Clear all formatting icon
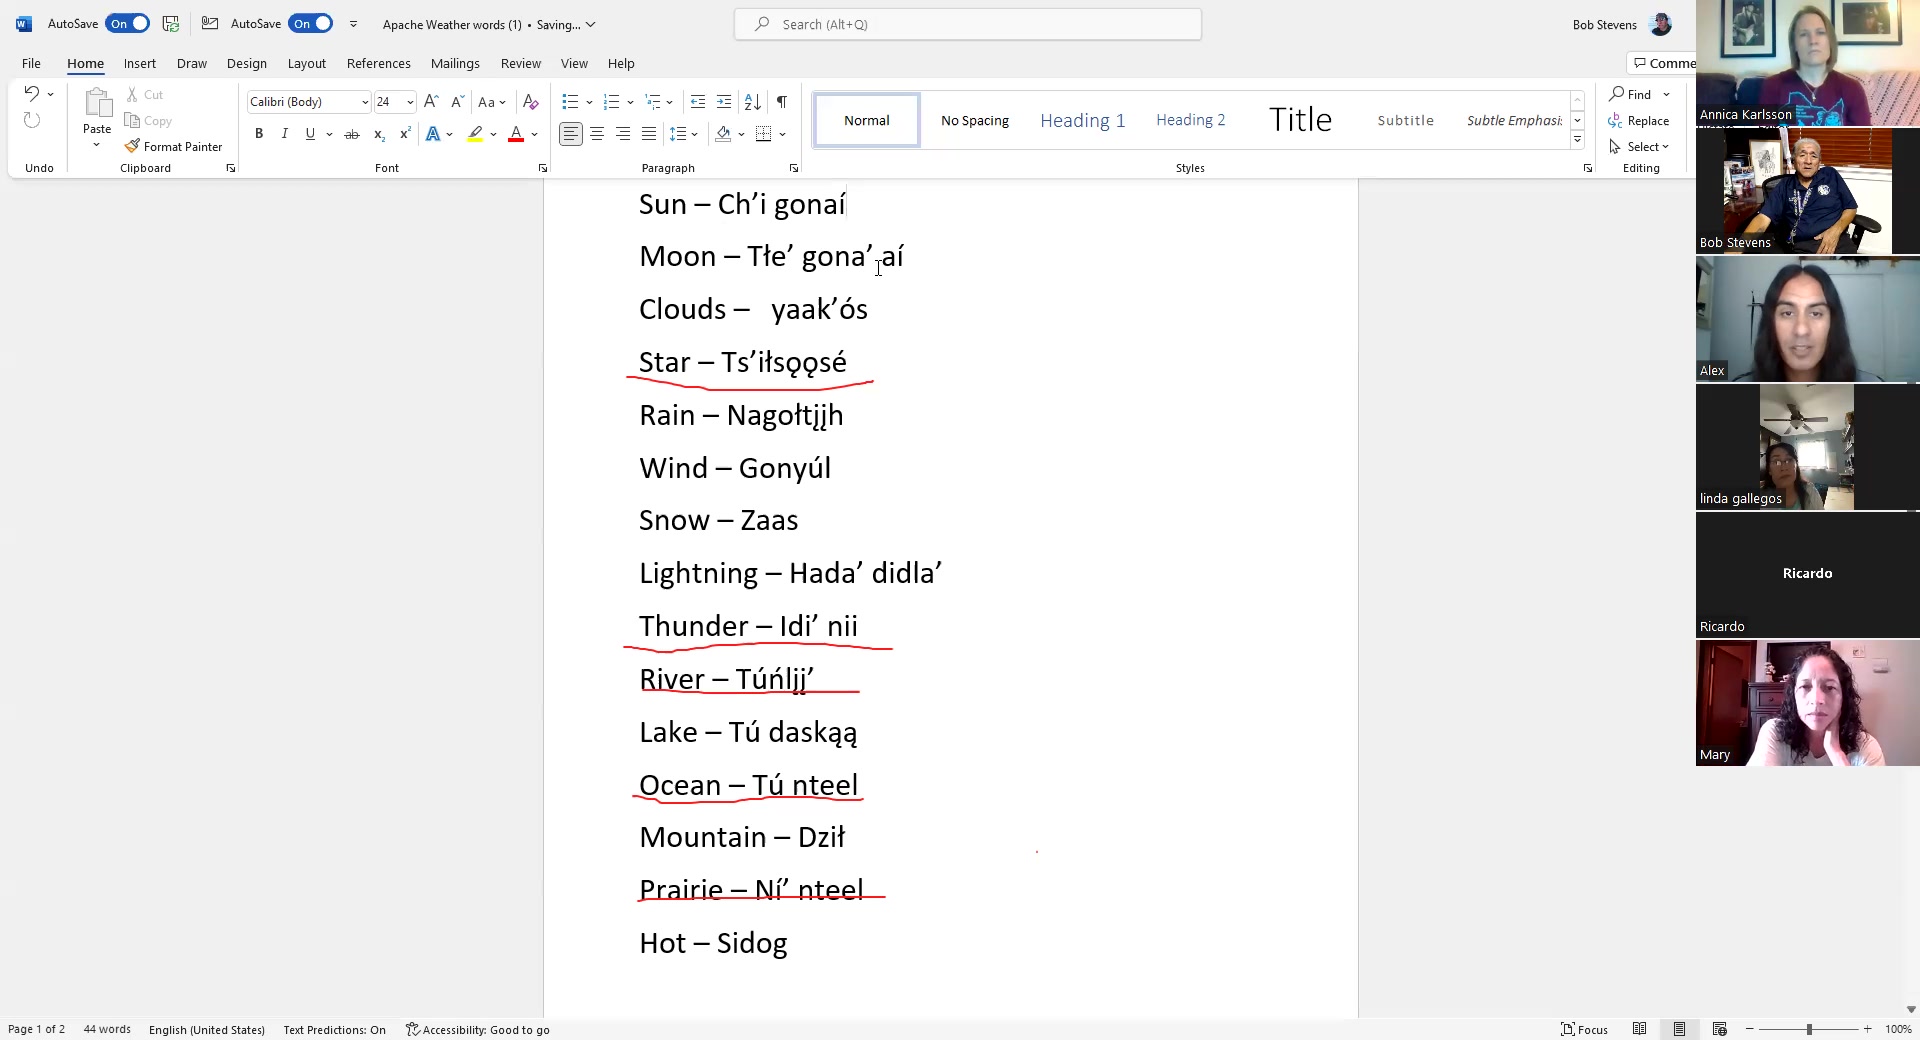1920x1040 pixels. click(x=531, y=102)
